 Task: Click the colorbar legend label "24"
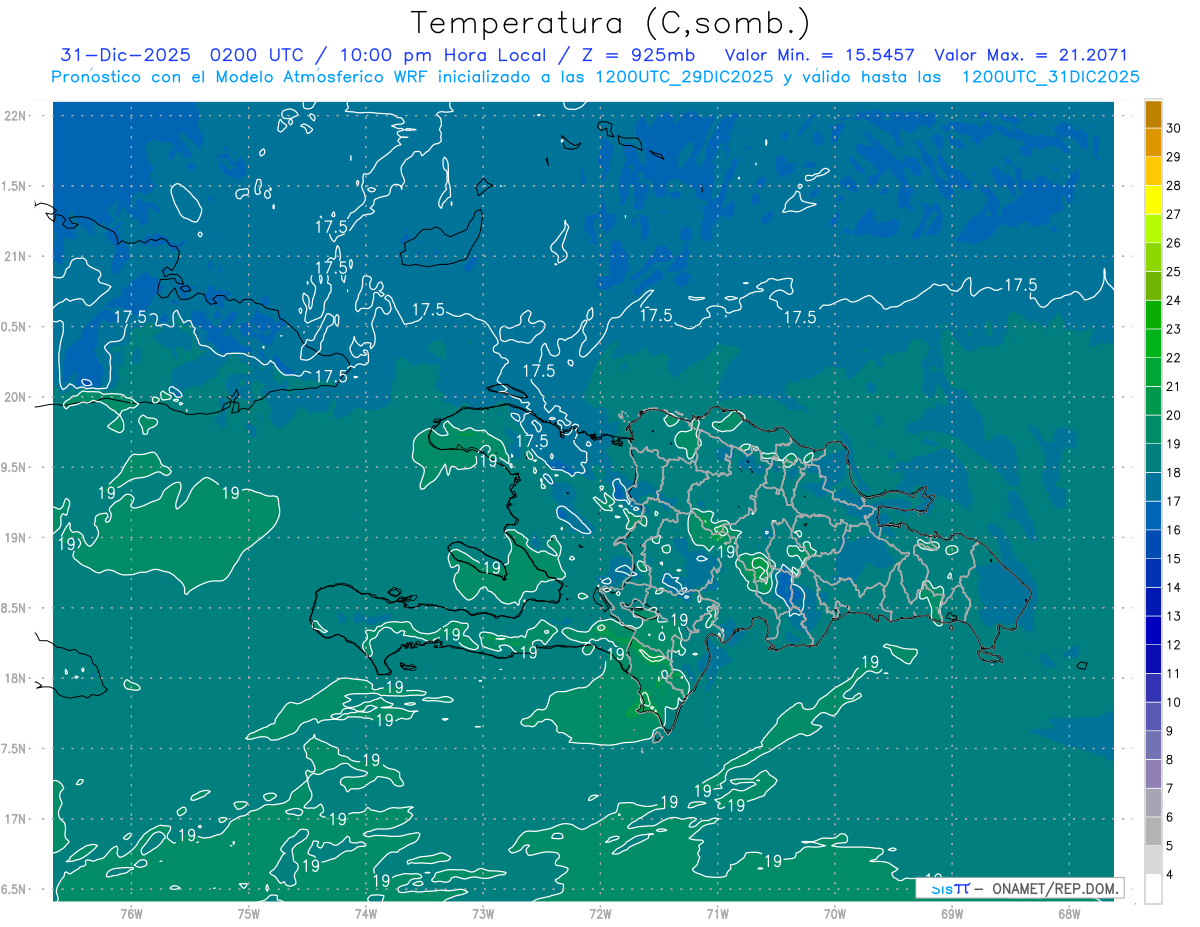(x=1174, y=300)
